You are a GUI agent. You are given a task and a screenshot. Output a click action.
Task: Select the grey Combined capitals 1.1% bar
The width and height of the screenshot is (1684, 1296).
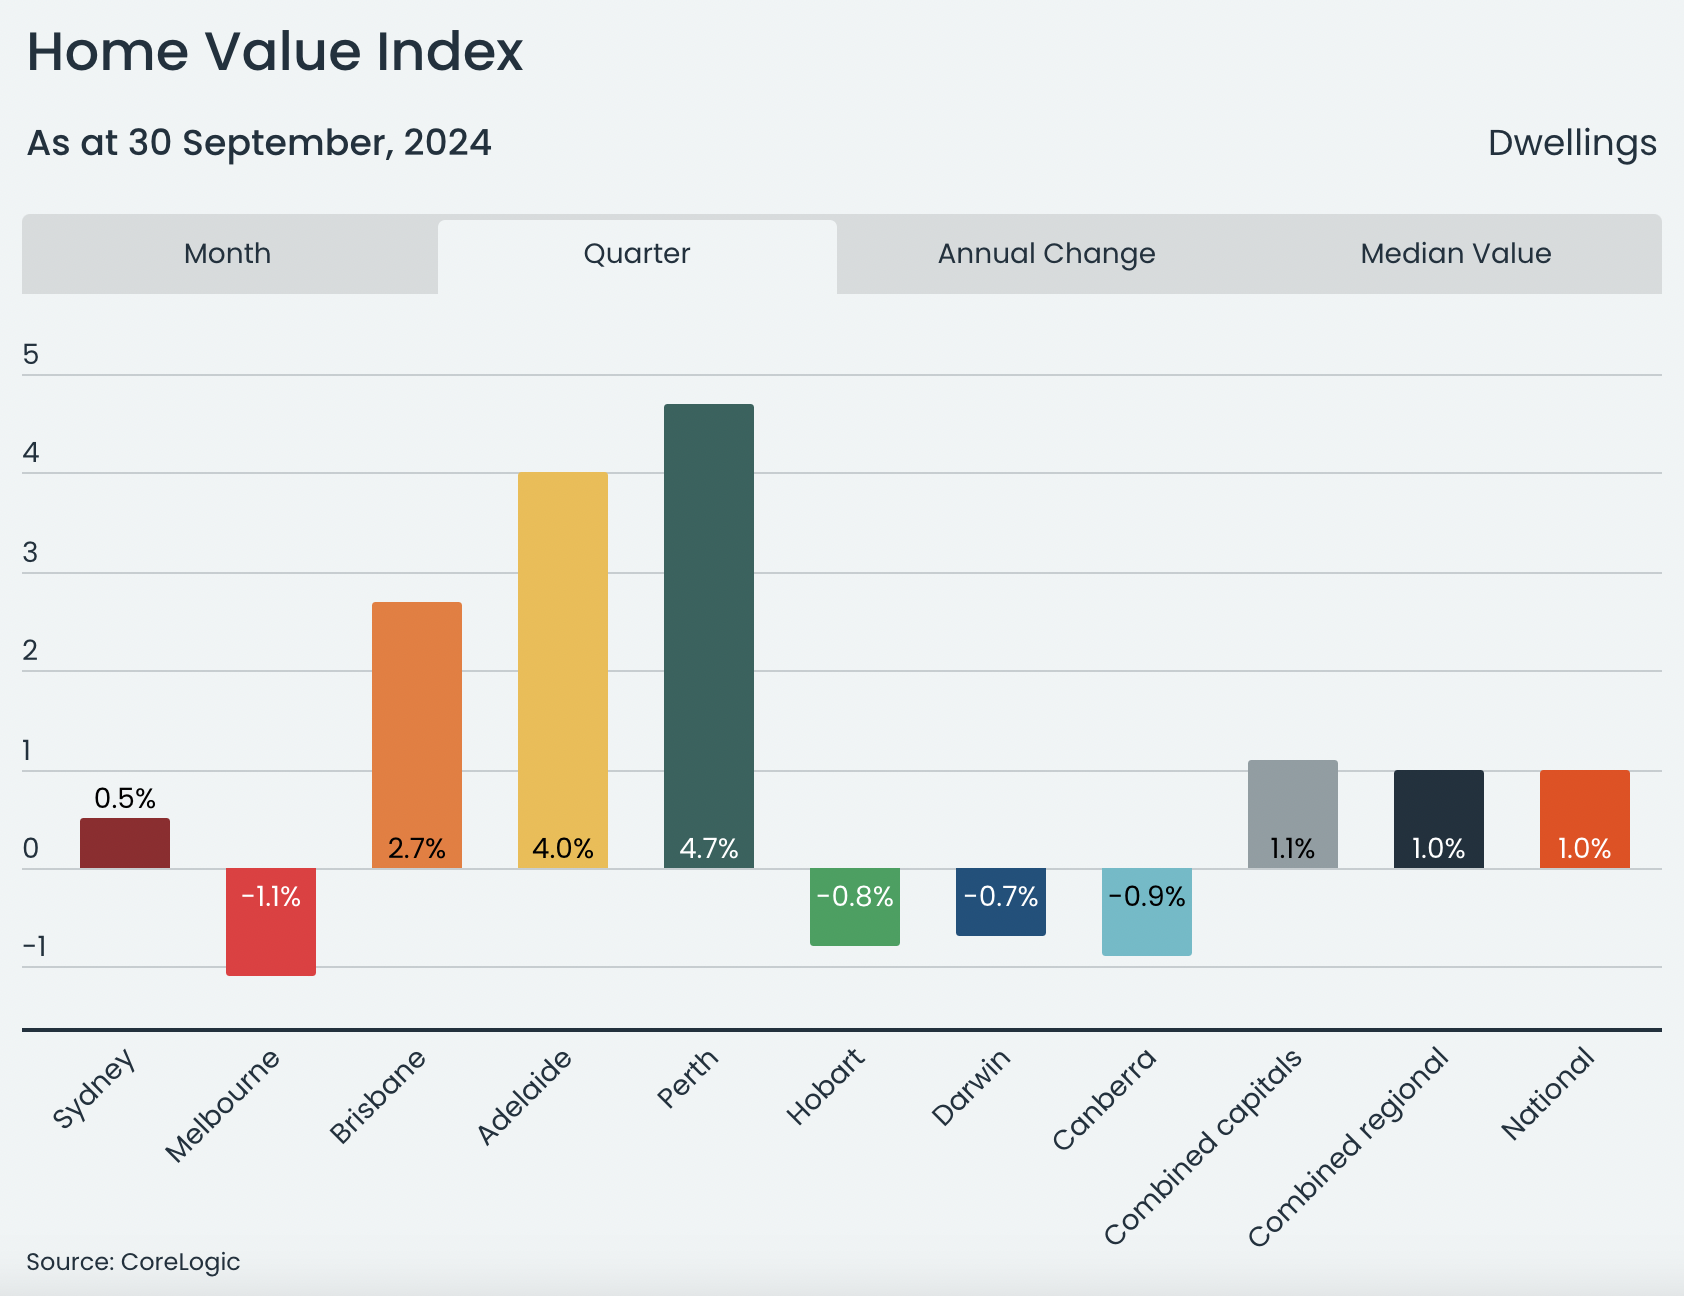click(1293, 814)
